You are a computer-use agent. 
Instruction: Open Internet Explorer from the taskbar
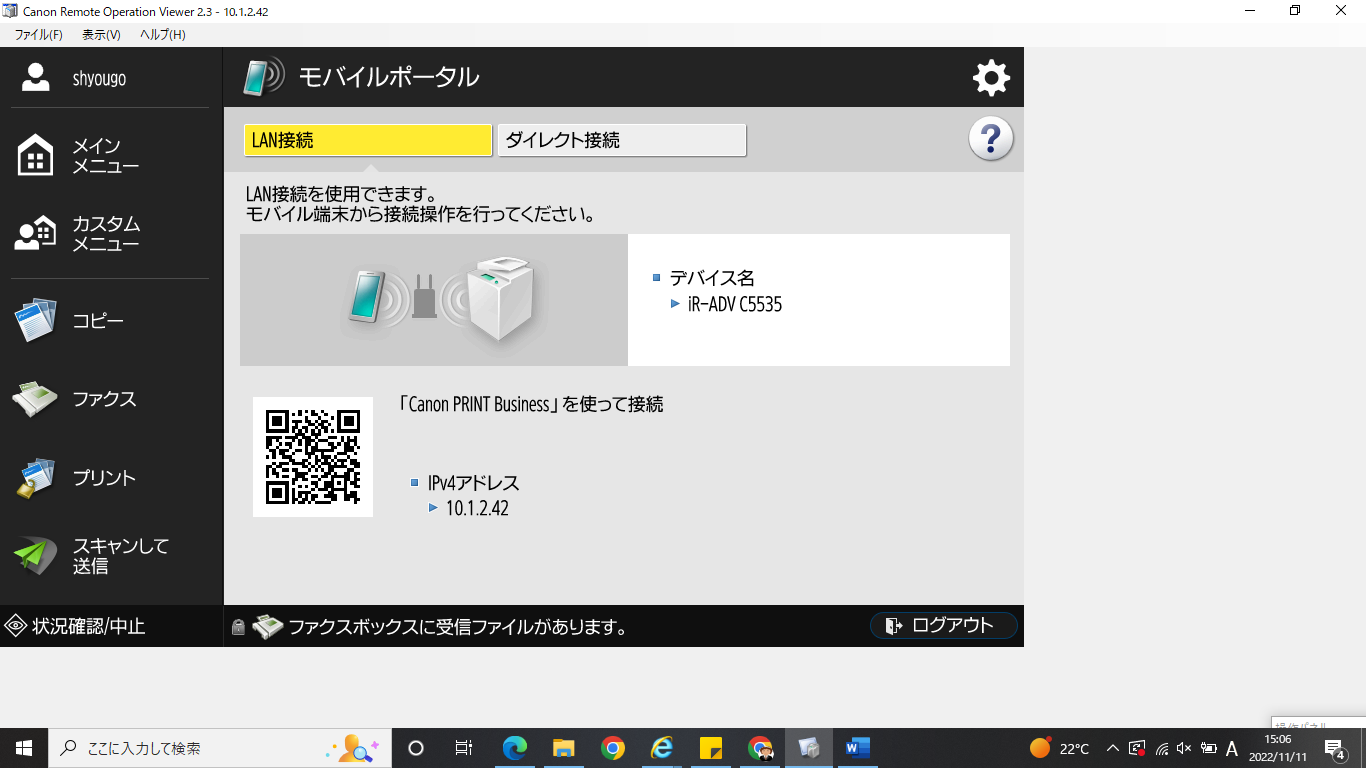click(662, 748)
